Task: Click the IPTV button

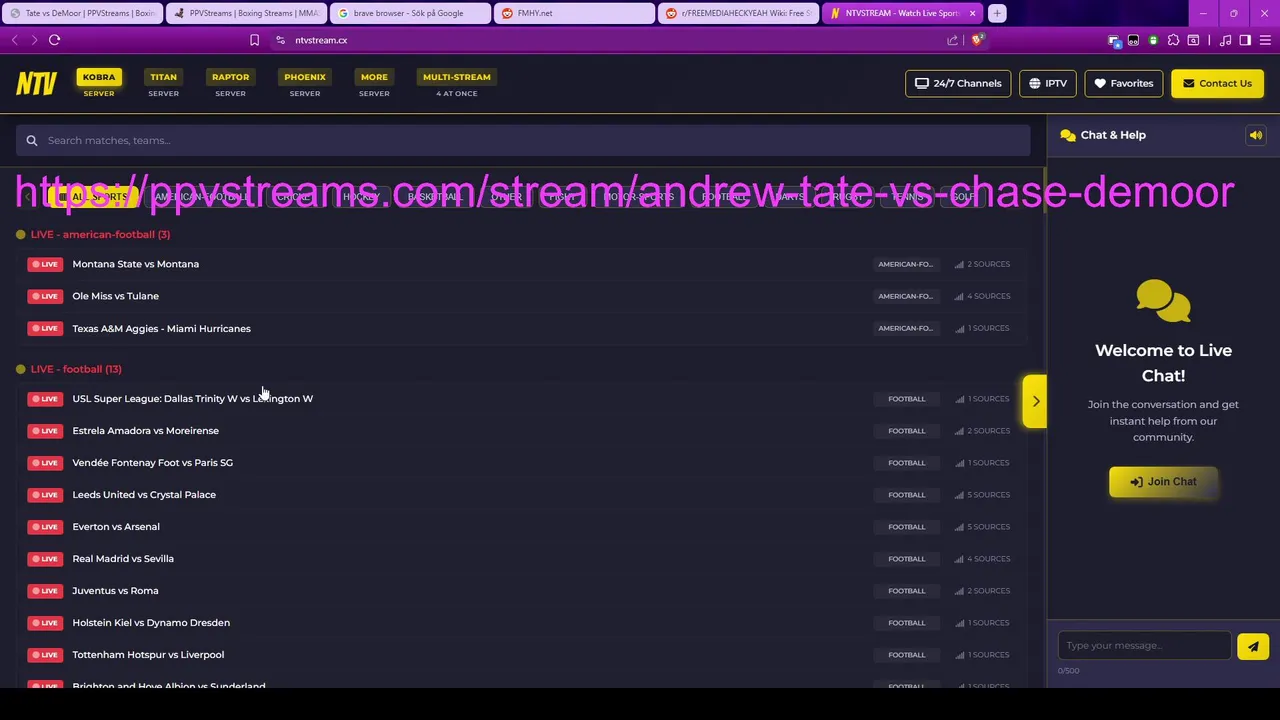Action: [x=1048, y=84]
